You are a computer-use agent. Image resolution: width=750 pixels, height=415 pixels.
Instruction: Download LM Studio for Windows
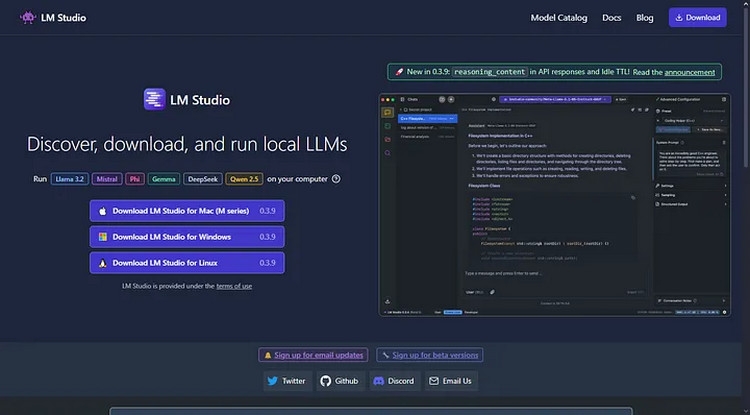tap(187, 237)
